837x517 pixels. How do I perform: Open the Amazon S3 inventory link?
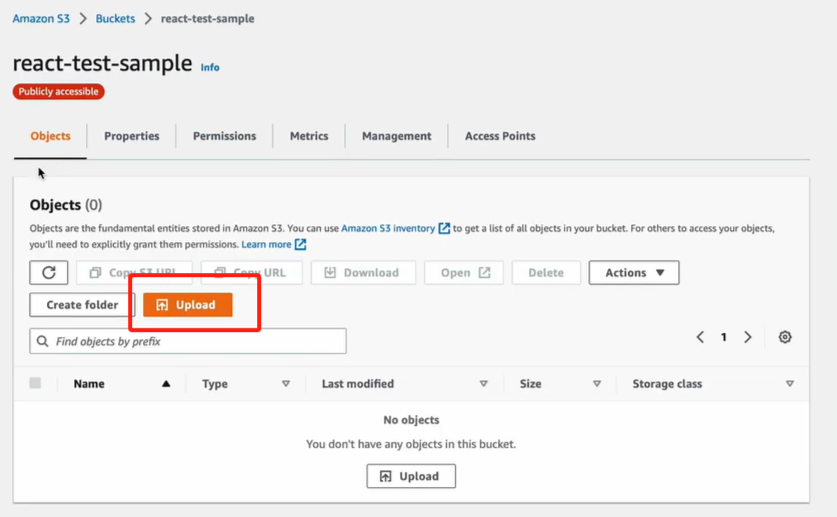coord(388,228)
